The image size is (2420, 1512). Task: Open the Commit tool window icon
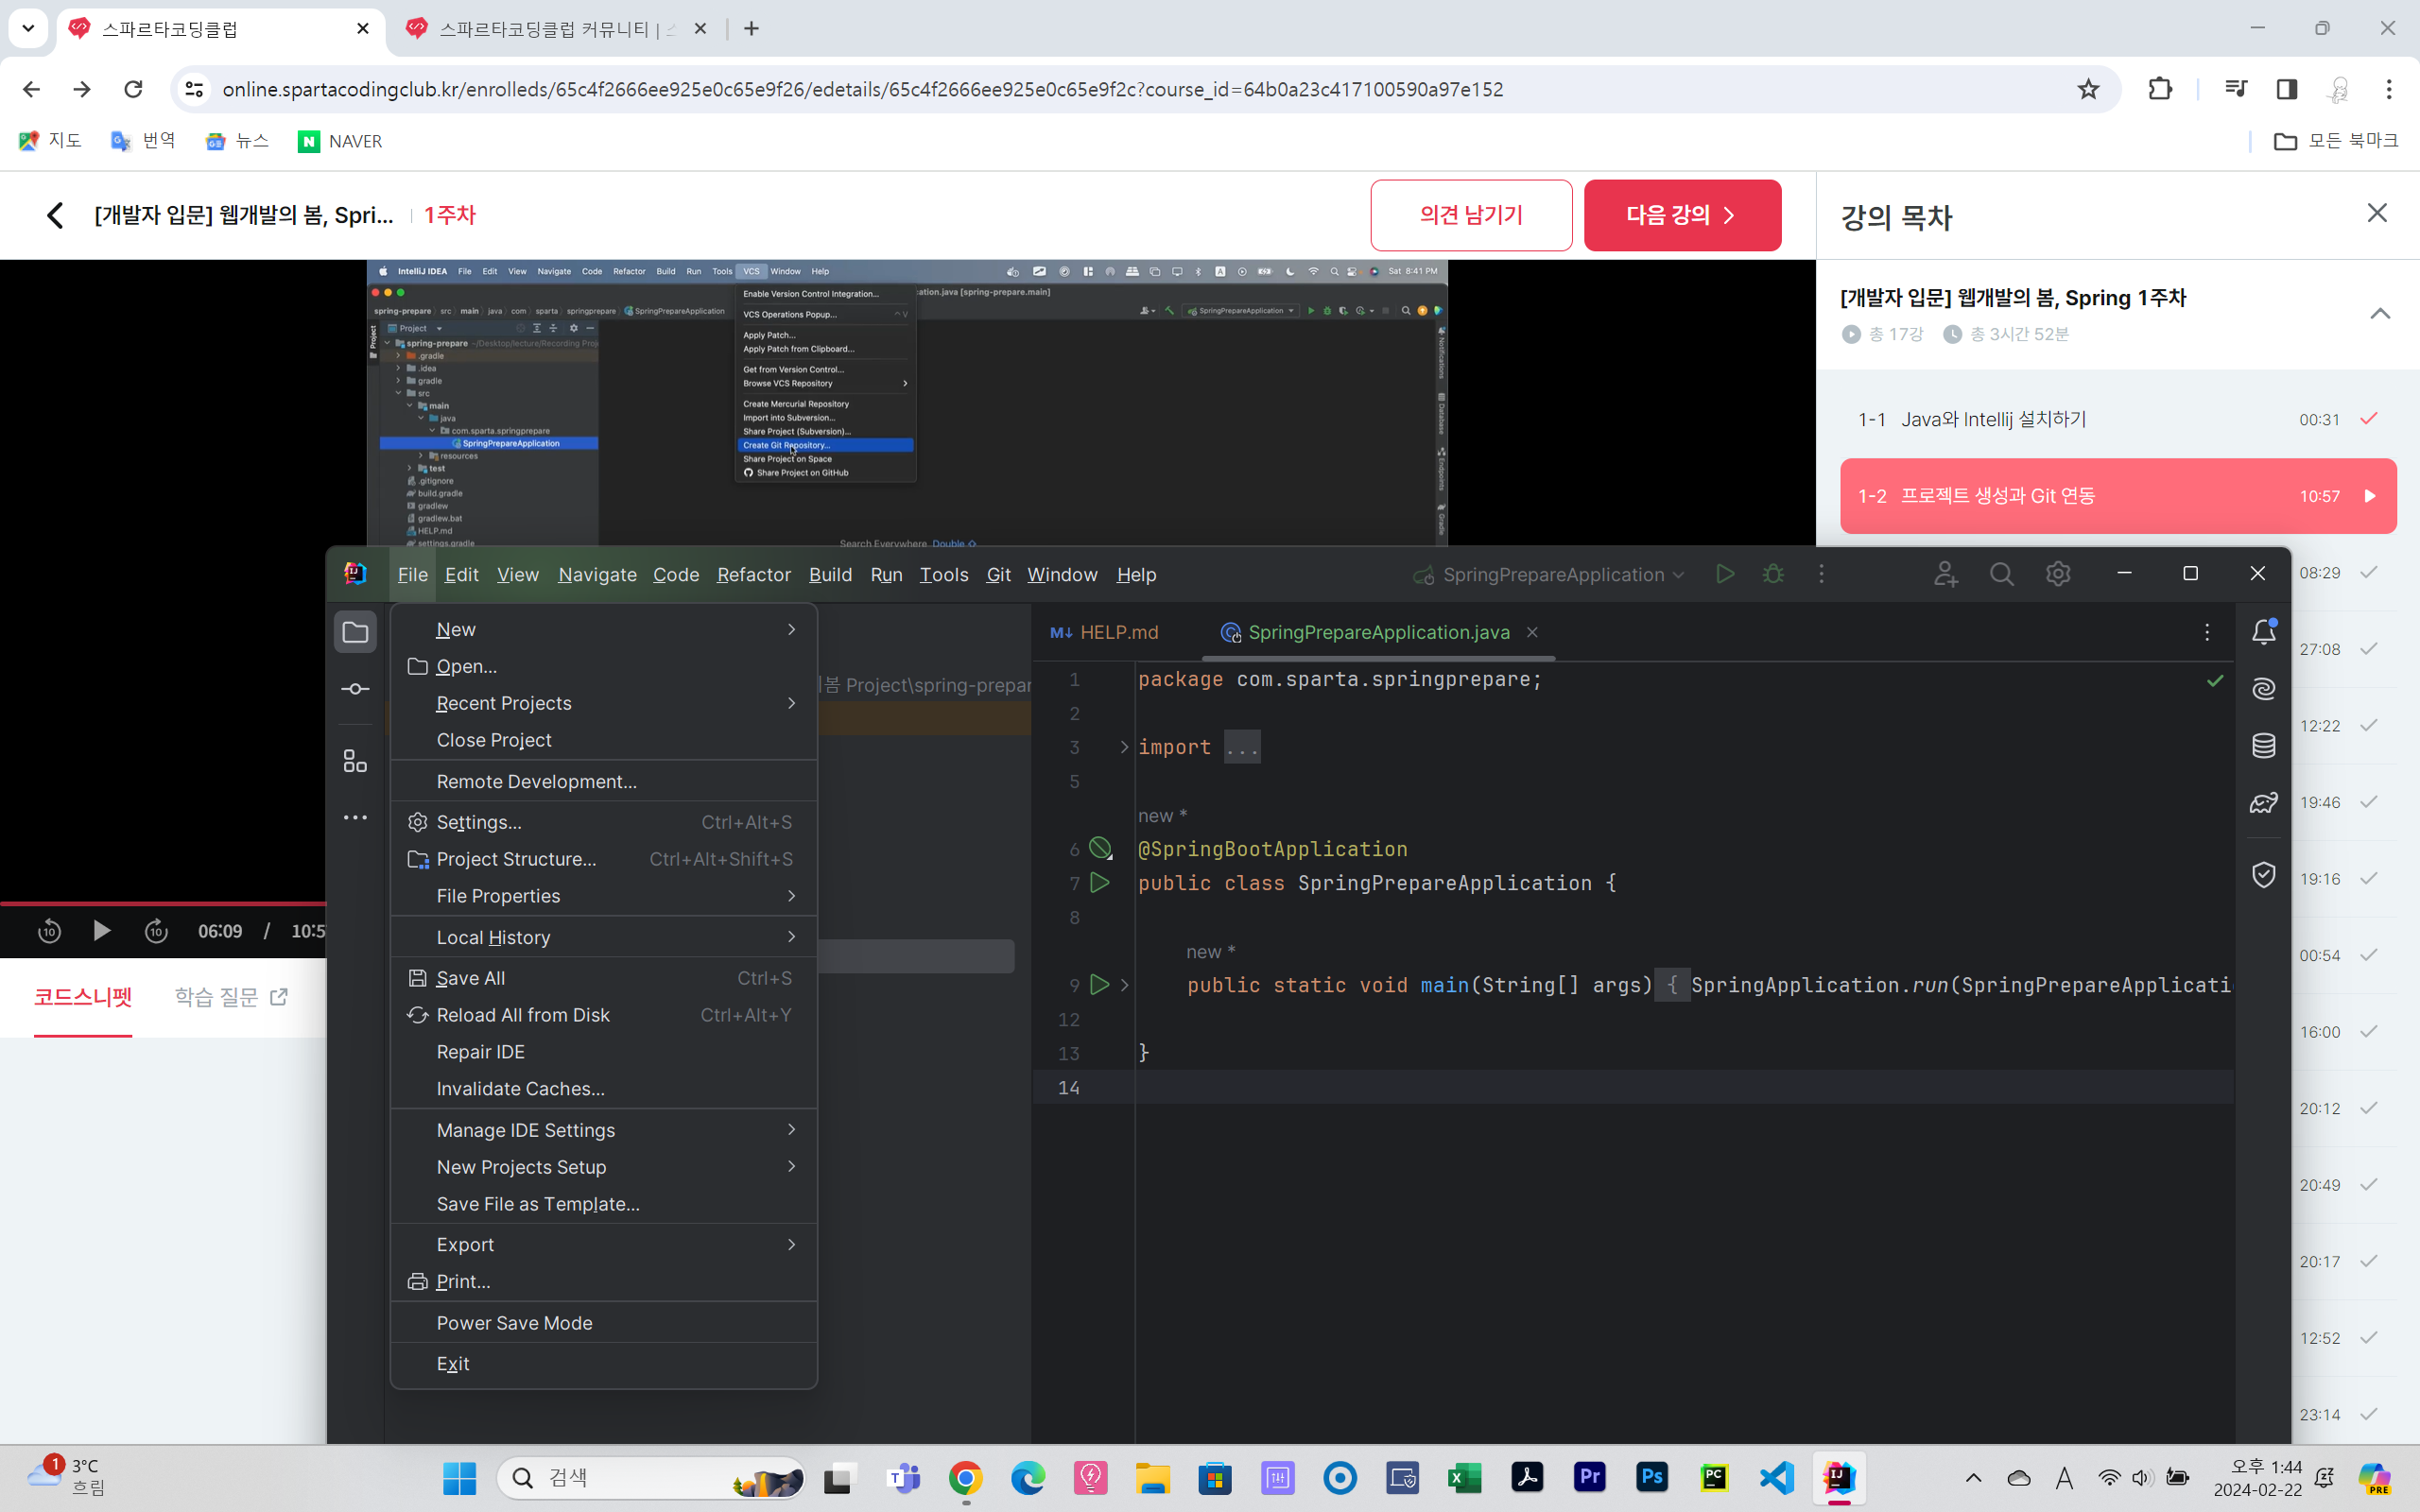(355, 689)
